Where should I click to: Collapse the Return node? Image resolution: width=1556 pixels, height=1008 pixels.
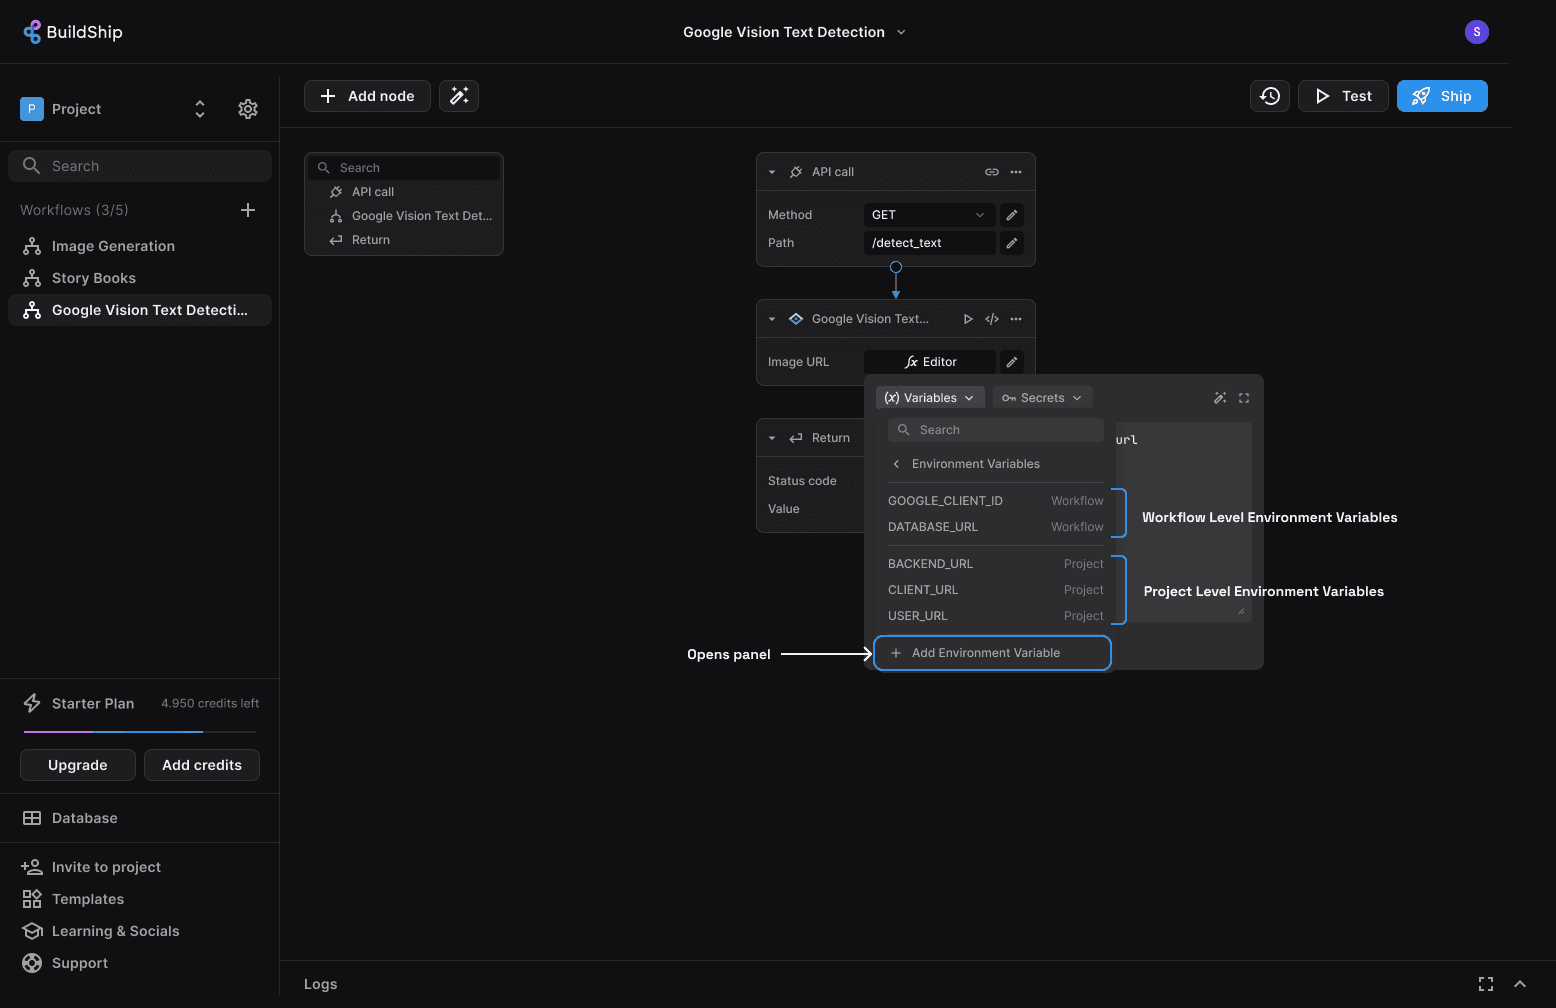[772, 438]
